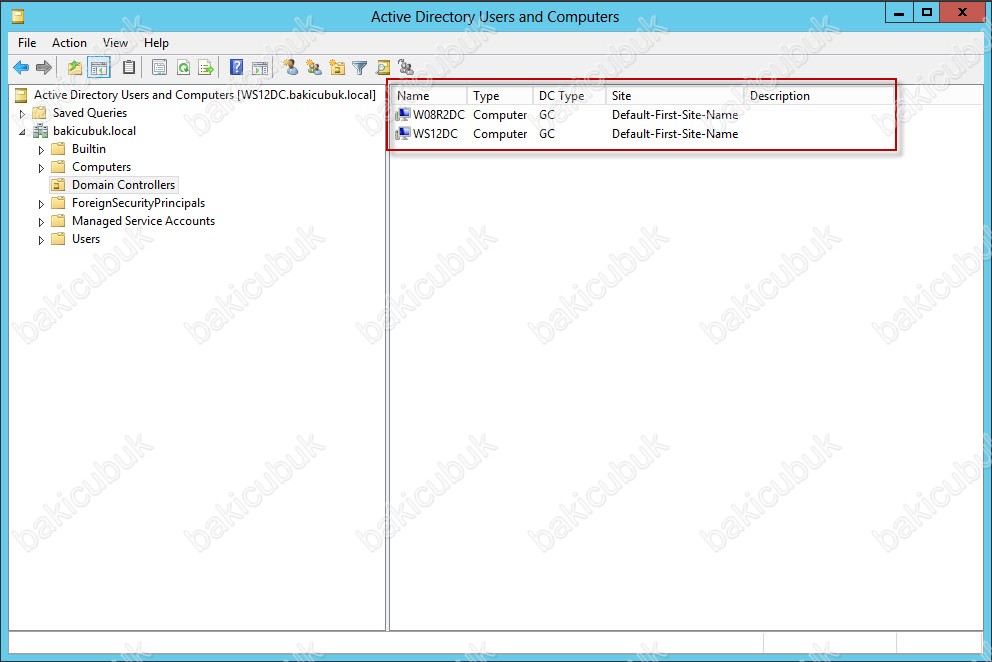Click the Forward arrow toolbar icon
Viewport: 992px width, 662px height.
click(x=44, y=67)
